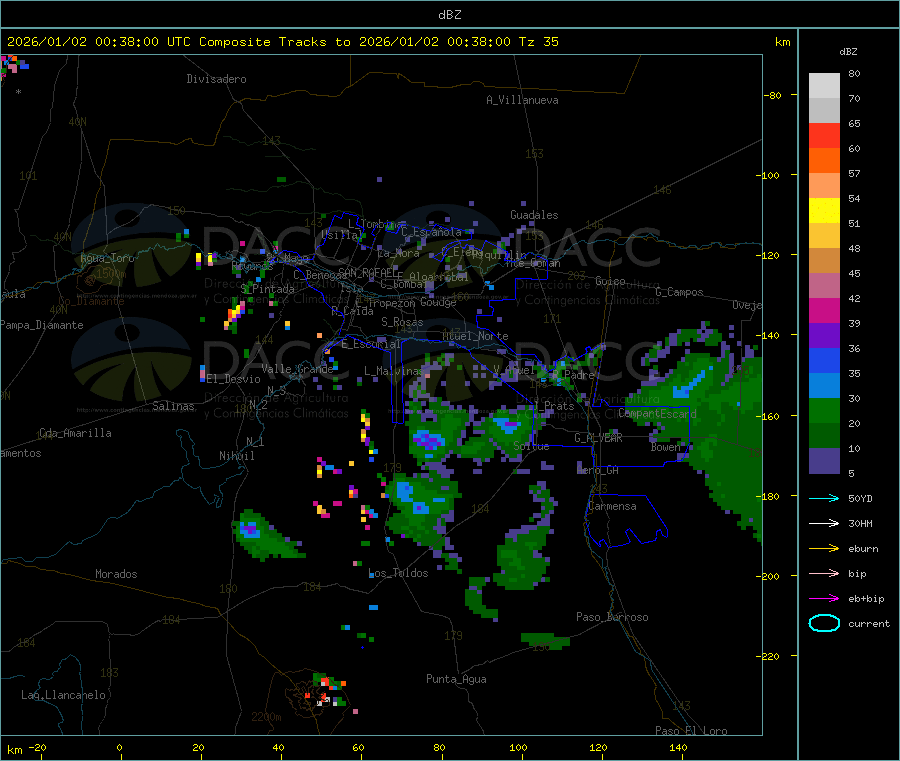Screen dimensions: 900x761
Task: Click the 0 km x-axis tick label
Action: pyautogui.click(x=119, y=747)
